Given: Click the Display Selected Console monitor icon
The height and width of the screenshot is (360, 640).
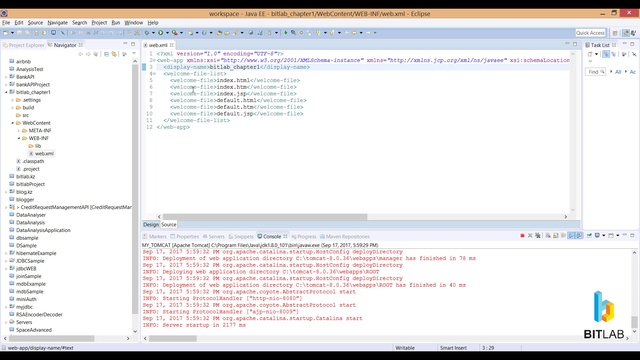Looking at the screenshot, I should pyautogui.click(x=597, y=236).
